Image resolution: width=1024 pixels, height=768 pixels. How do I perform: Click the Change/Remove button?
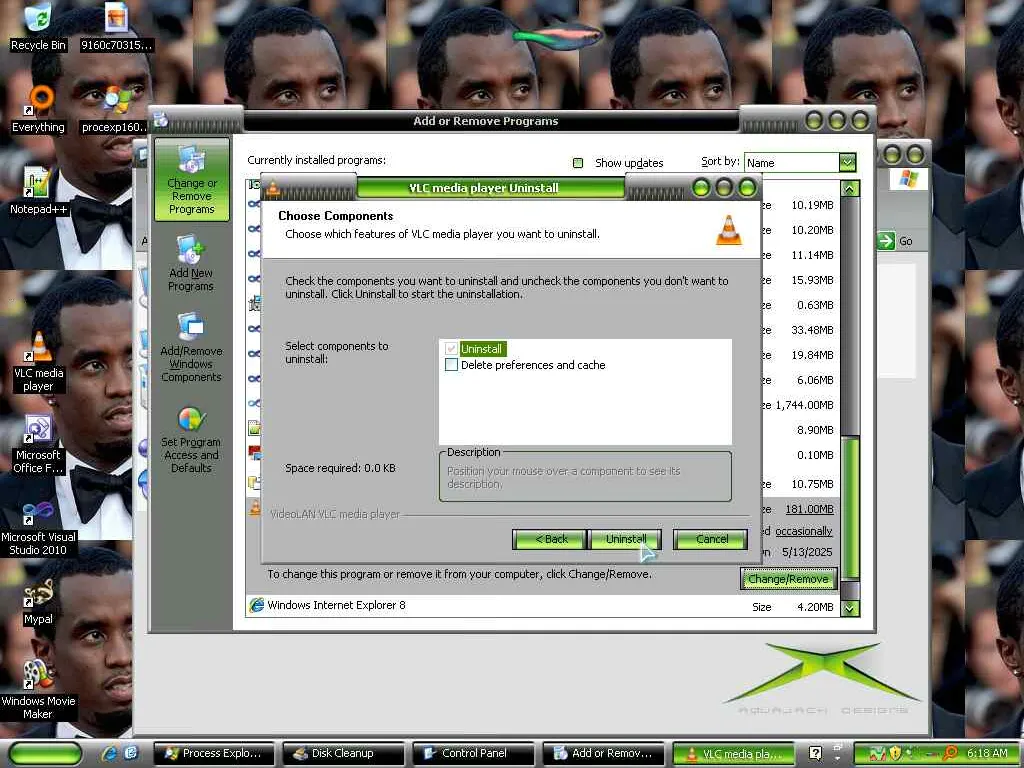pyautogui.click(x=788, y=579)
